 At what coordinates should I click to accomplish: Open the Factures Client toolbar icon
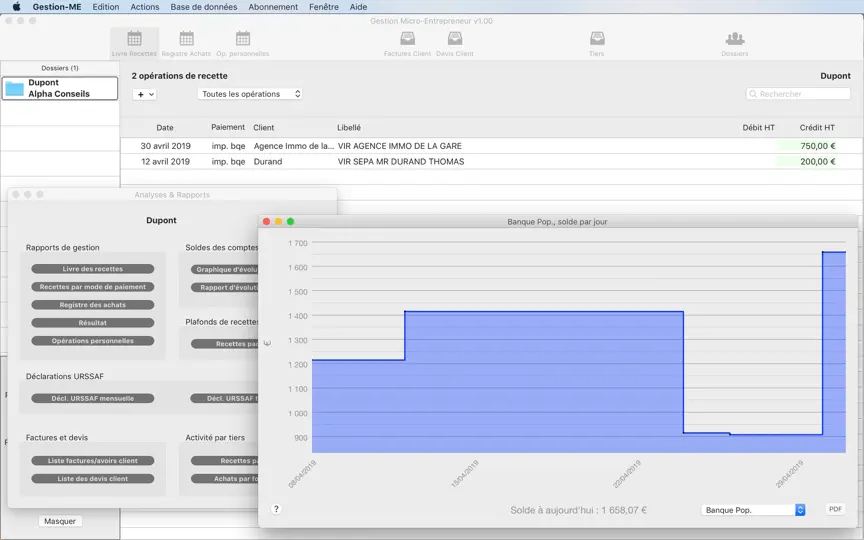point(407,43)
